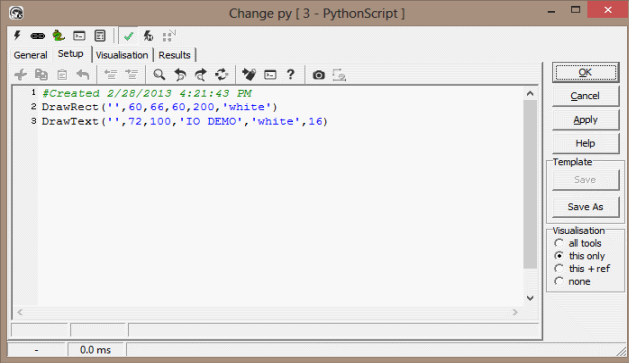Click the Help button

(x=585, y=144)
